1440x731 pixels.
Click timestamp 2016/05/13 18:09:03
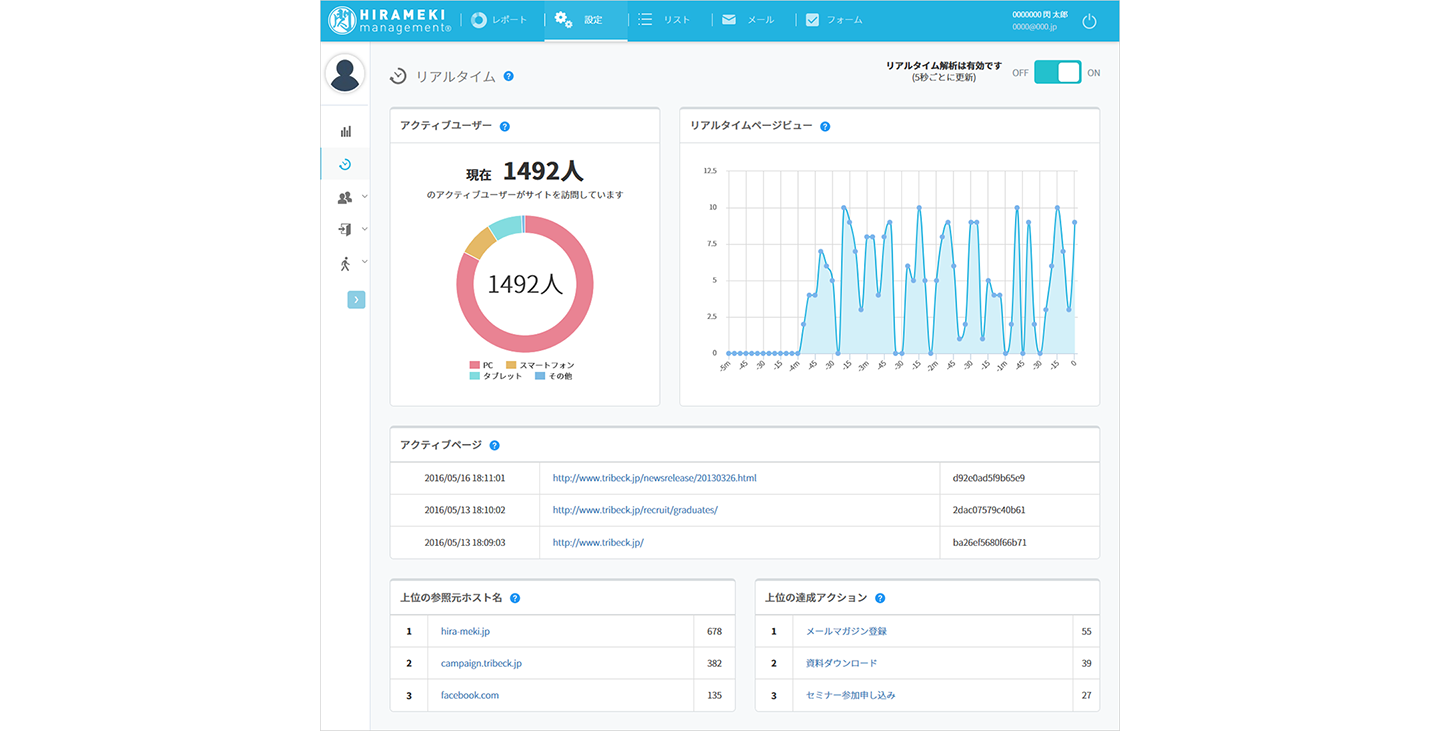(x=464, y=542)
